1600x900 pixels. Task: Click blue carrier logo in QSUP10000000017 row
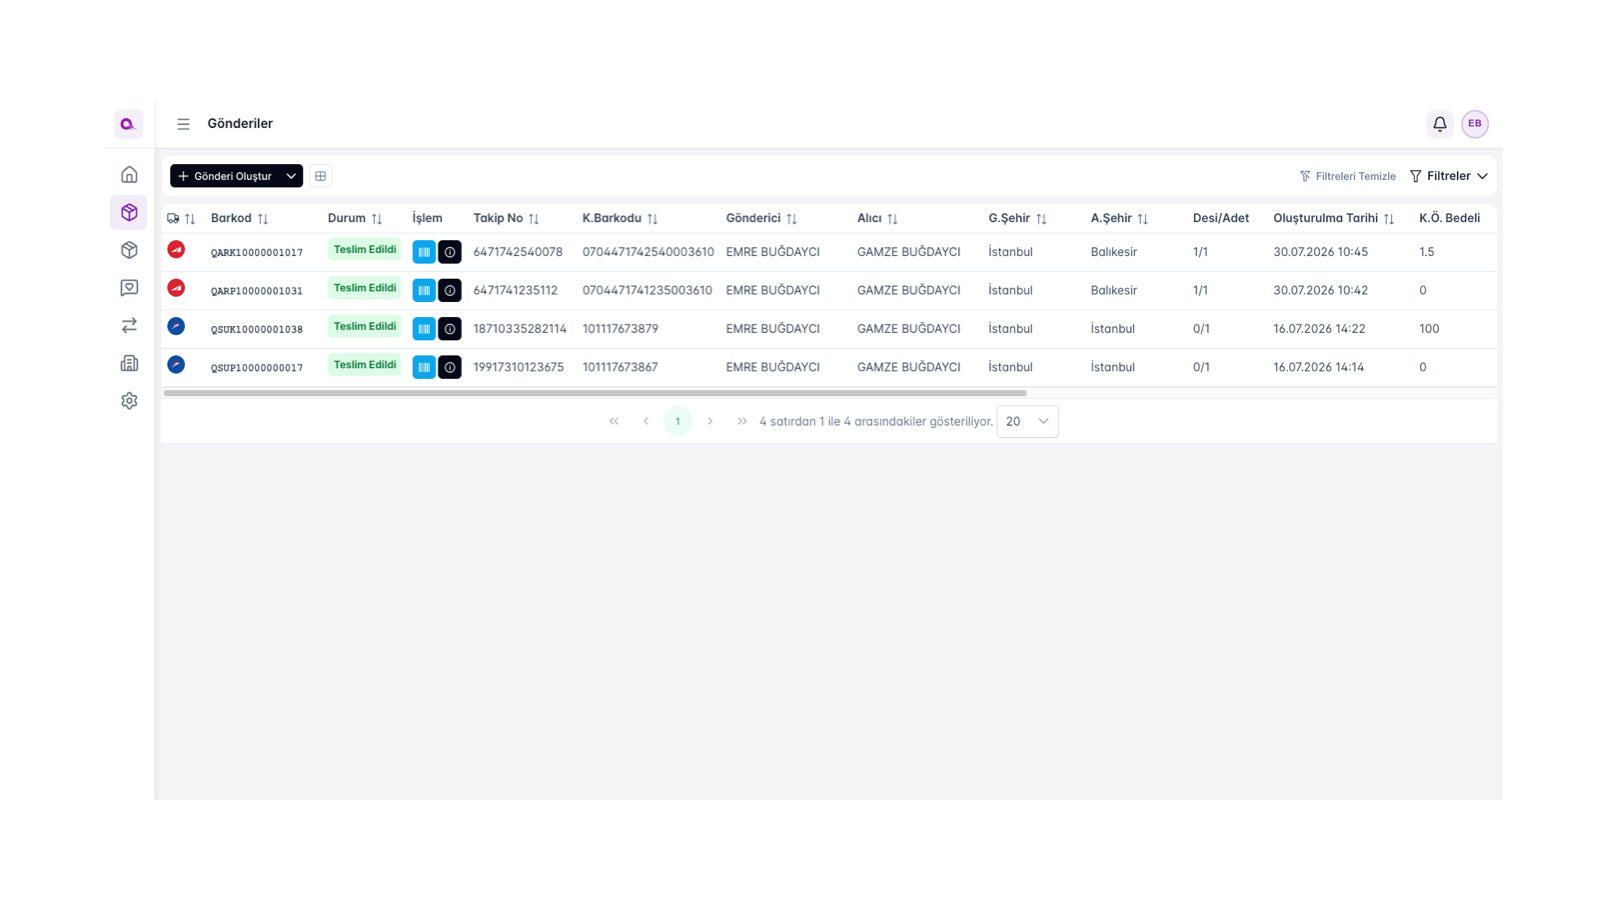(176, 364)
